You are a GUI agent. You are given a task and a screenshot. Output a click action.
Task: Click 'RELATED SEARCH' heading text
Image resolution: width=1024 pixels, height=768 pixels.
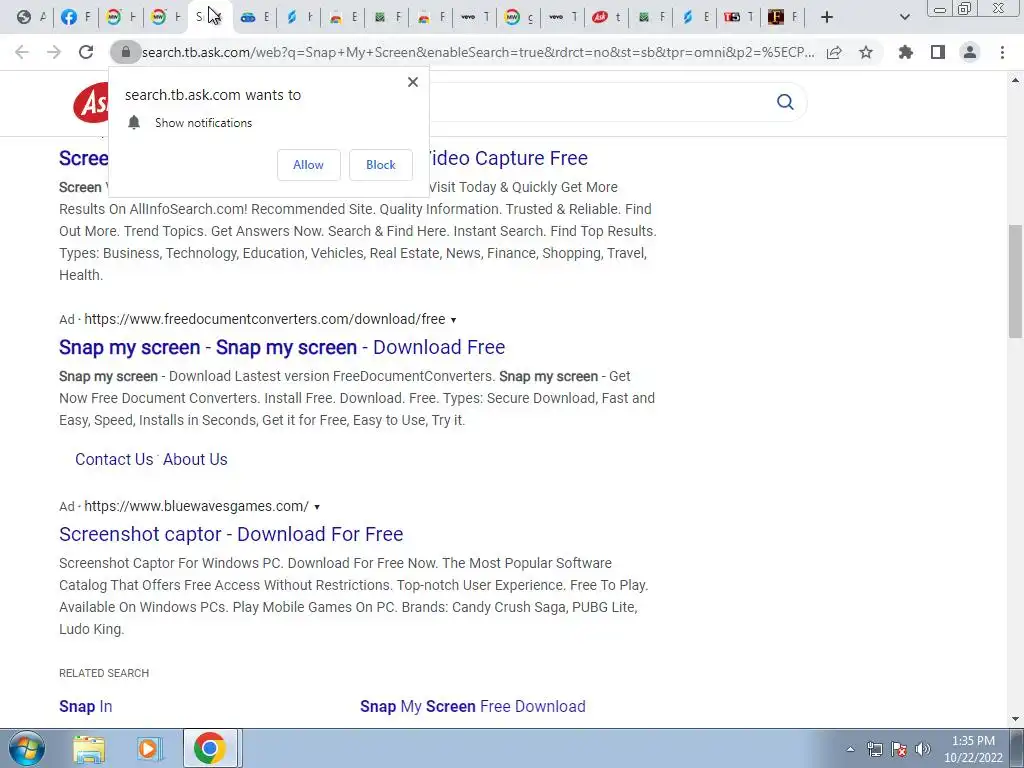coord(104,673)
